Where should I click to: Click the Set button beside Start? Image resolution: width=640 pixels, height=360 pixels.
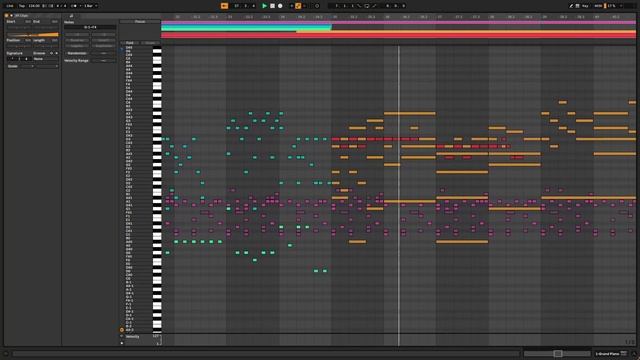[x=28, y=21]
